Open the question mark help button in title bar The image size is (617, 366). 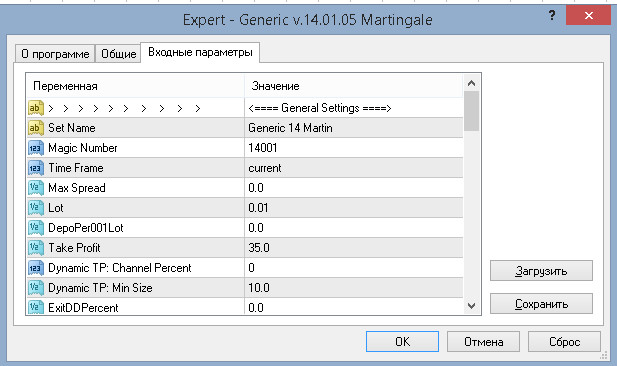click(x=552, y=15)
